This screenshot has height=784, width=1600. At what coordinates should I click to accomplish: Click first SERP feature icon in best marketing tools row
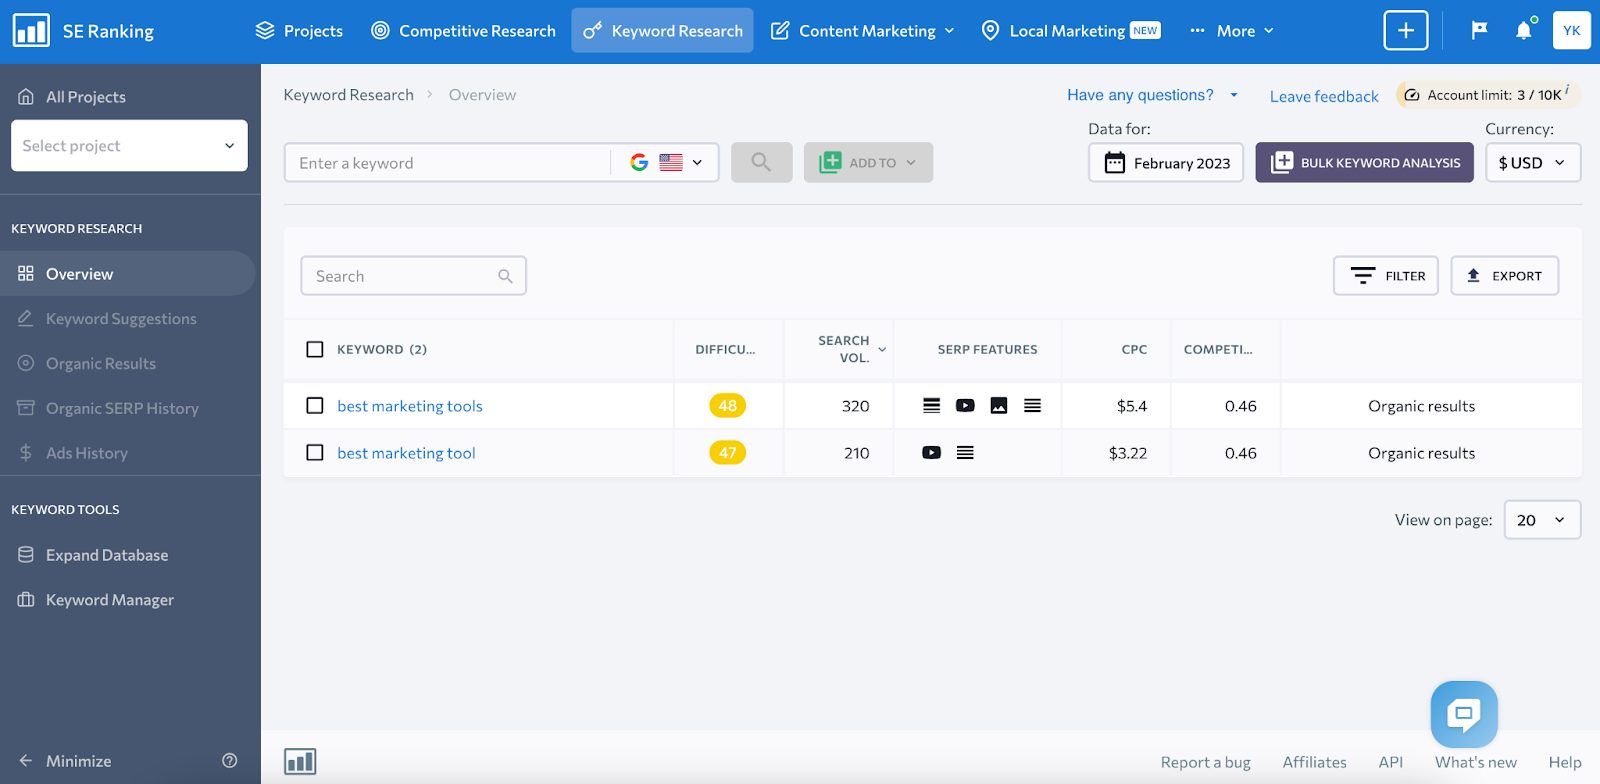(x=931, y=405)
